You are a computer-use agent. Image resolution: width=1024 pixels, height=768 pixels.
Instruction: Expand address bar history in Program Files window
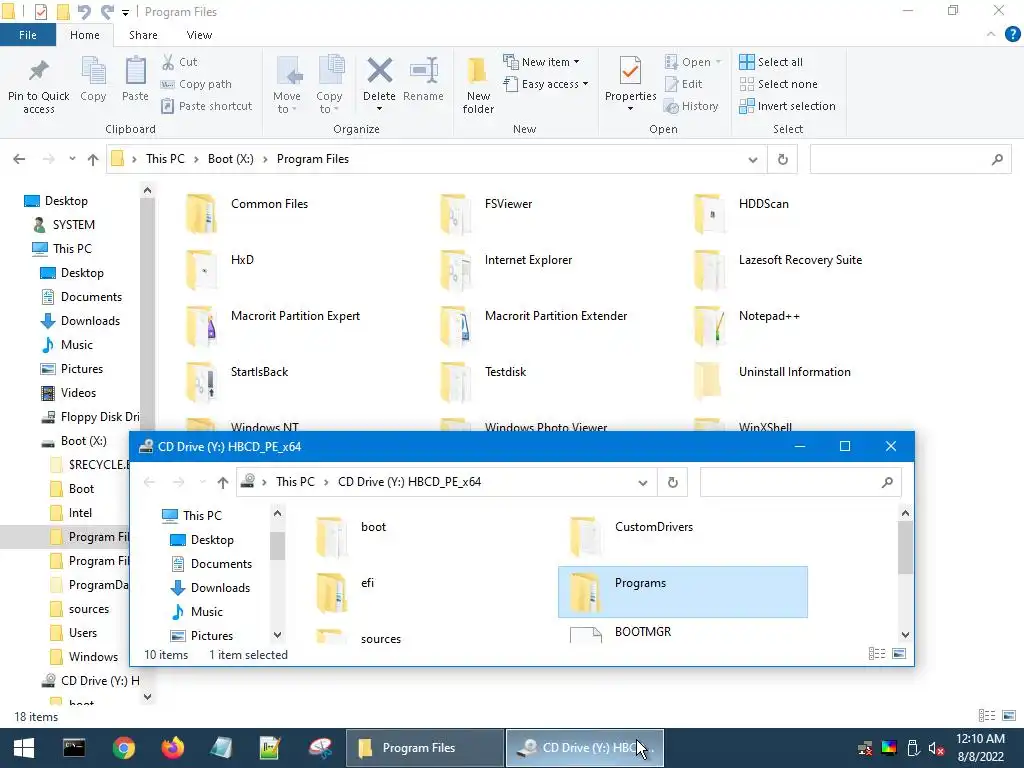(x=752, y=159)
